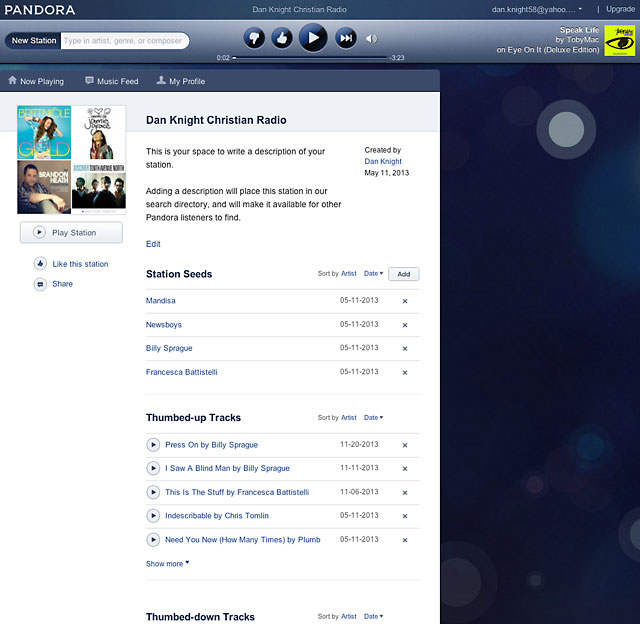Viewport: 640px width, 624px height.
Task: Open Date sort dropdown in Station Seeds
Action: click(373, 273)
